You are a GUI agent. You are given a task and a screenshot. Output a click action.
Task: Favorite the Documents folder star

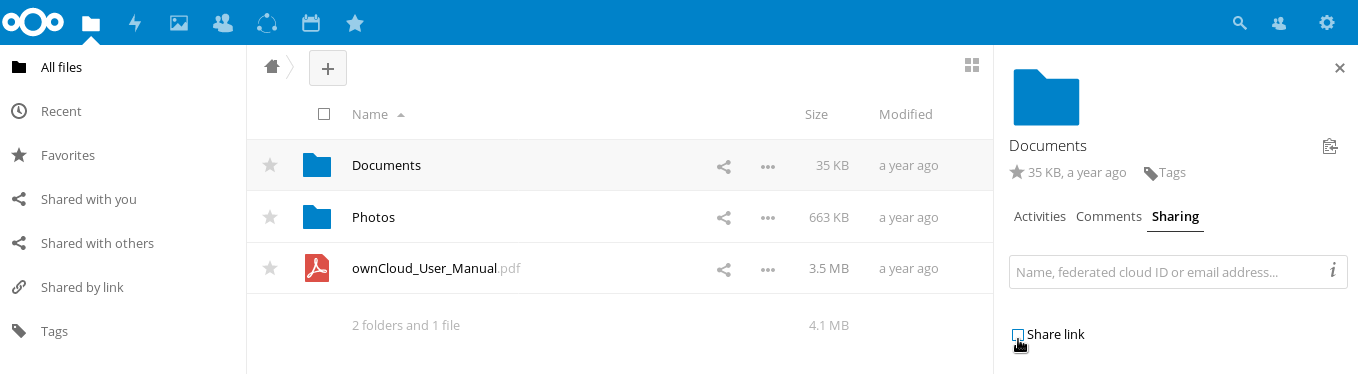point(269,165)
